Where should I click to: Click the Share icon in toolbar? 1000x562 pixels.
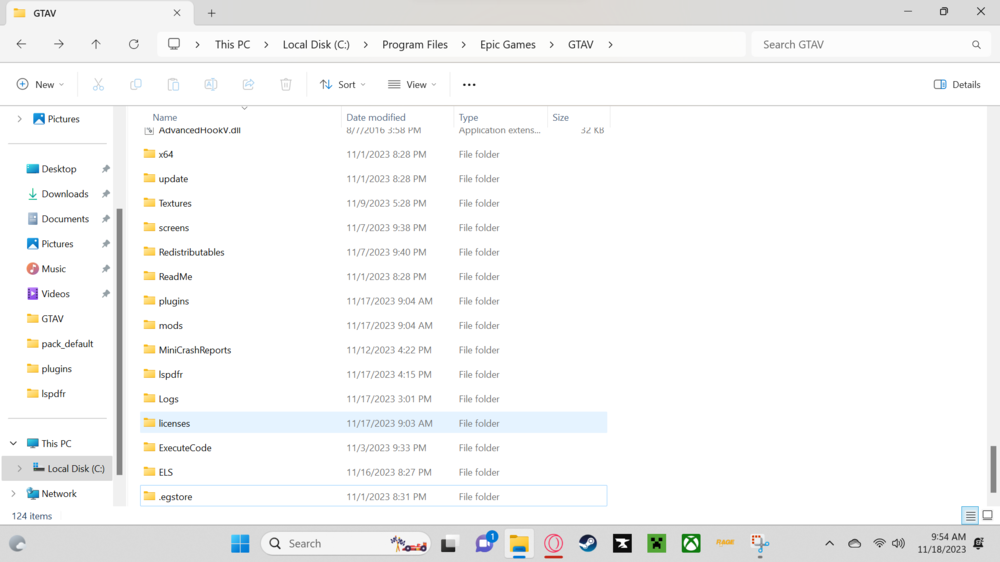(248, 84)
